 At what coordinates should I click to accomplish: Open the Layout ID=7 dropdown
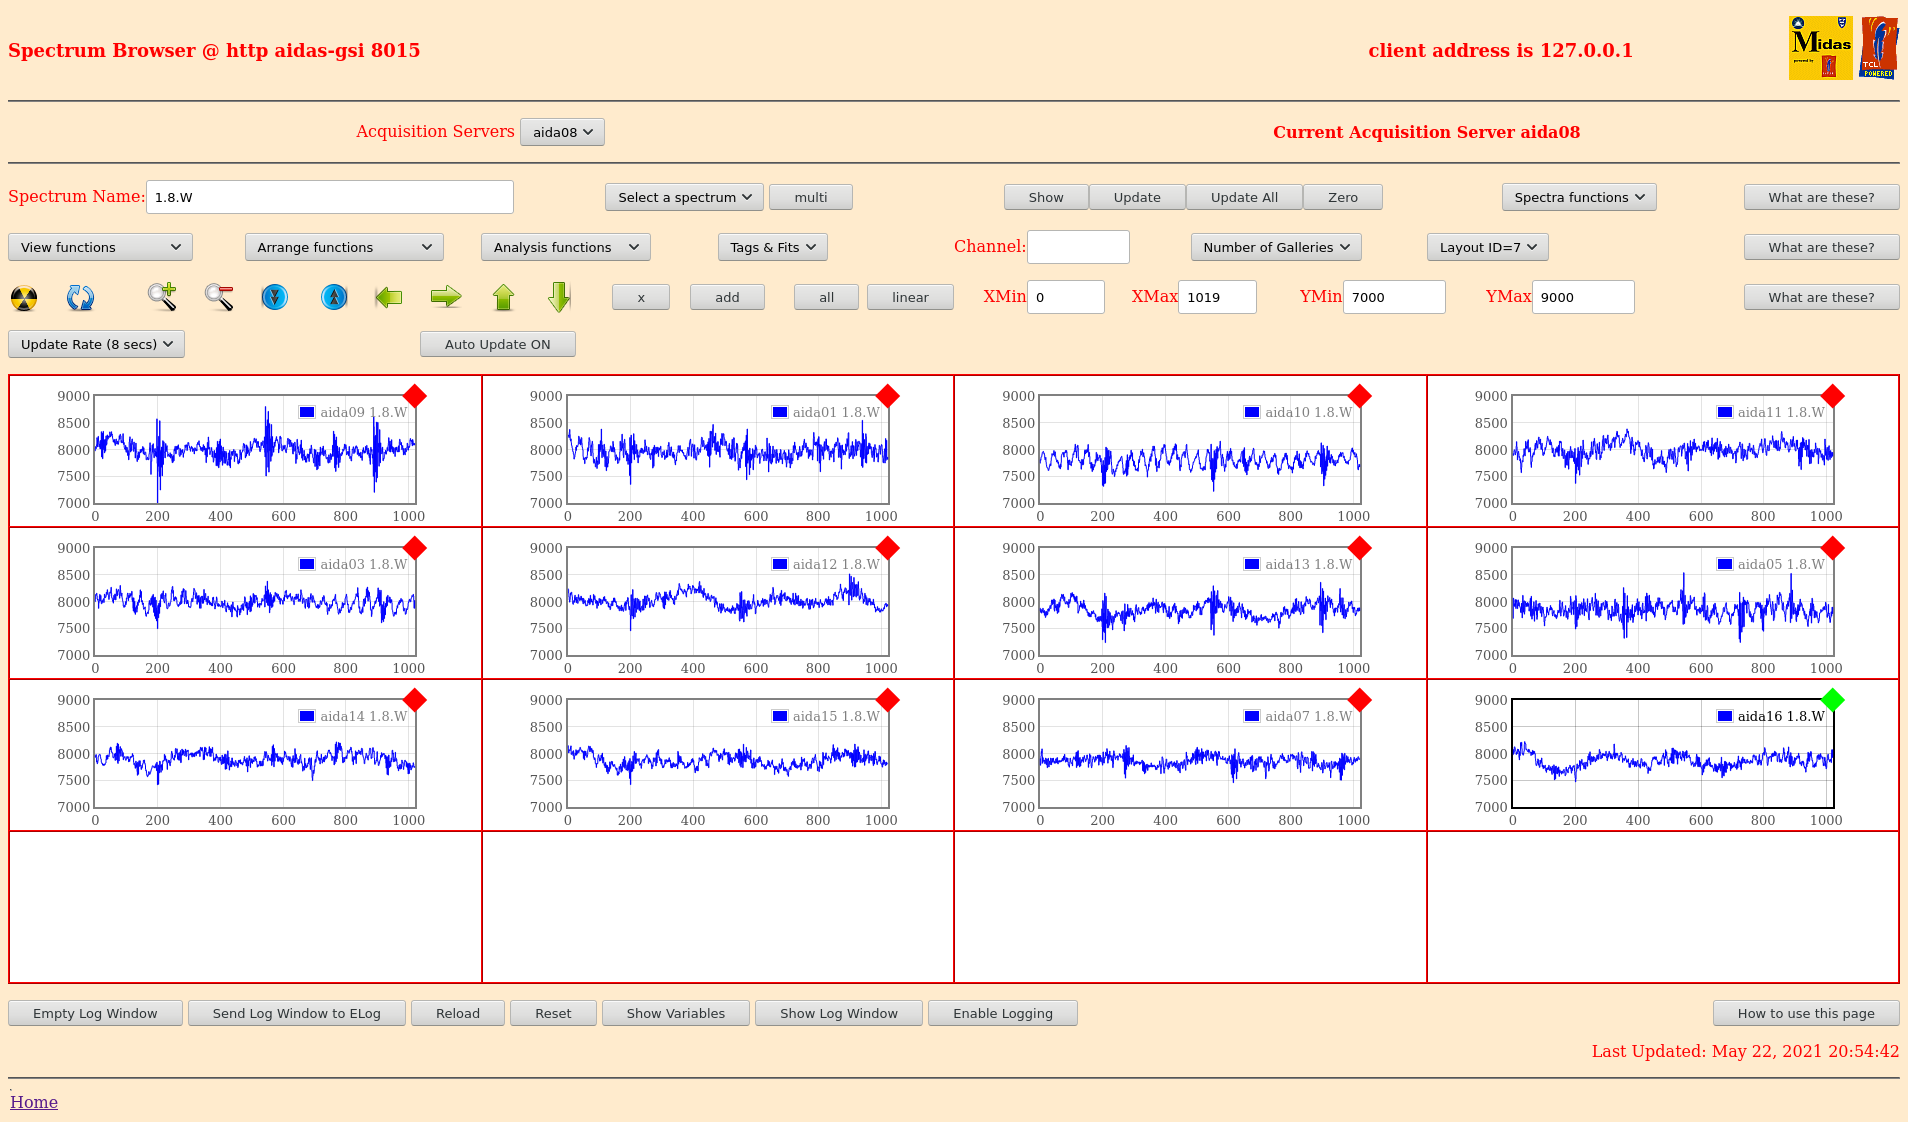tap(1487, 247)
